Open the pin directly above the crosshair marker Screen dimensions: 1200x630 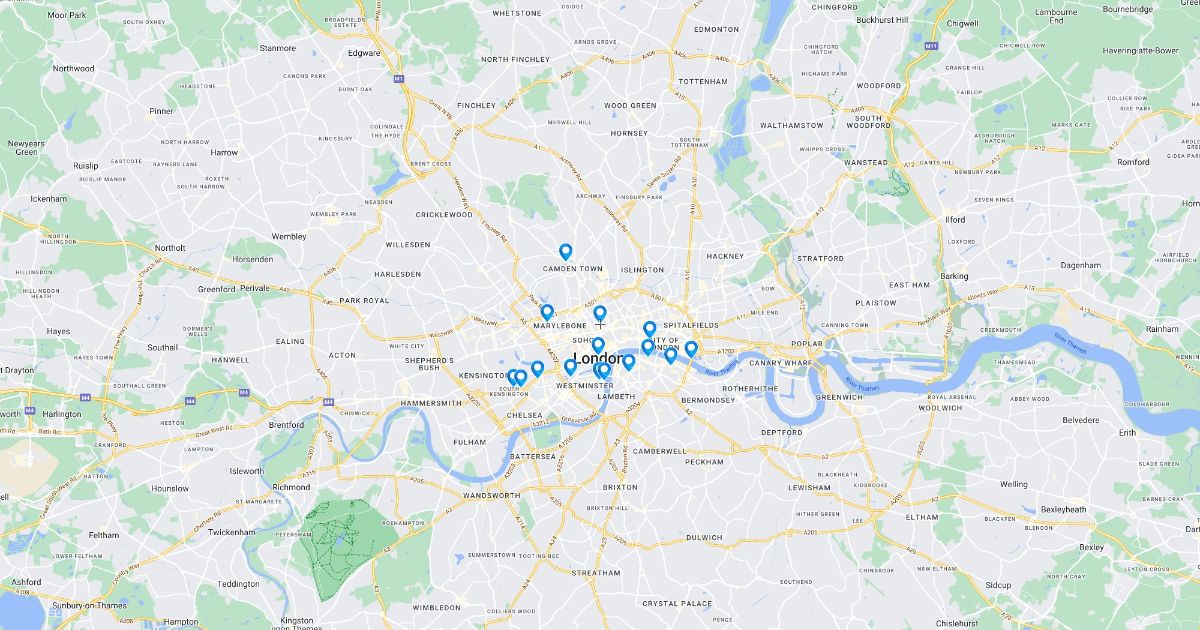coord(600,314)
